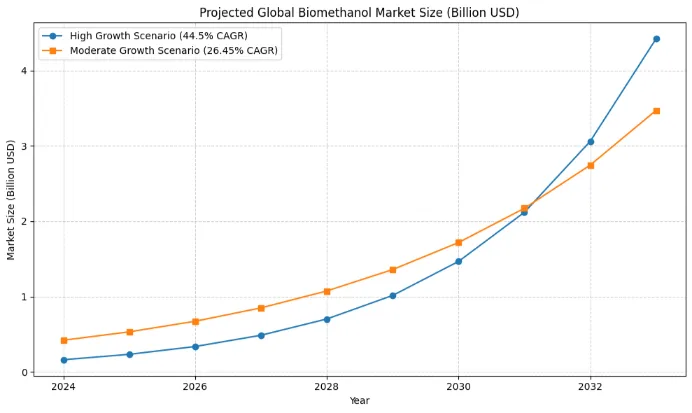
Task: Click the Year x-axis title
Action: pyautogui.click(x=359, y=402)
